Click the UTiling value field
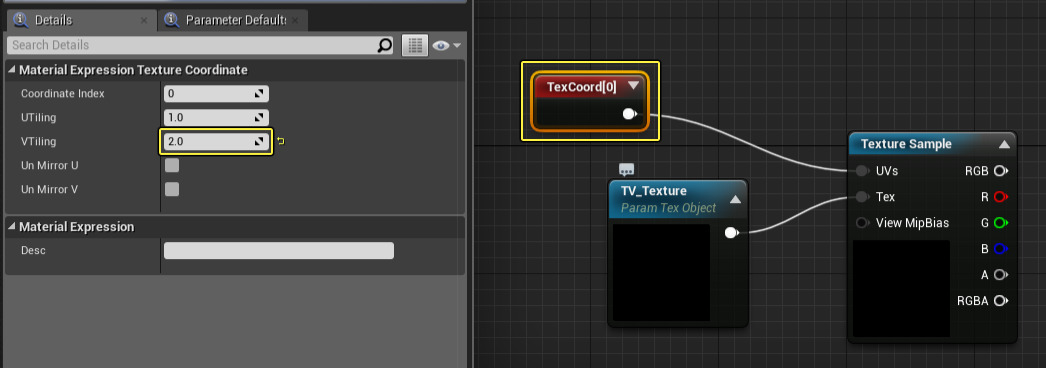 coord(216,118)
